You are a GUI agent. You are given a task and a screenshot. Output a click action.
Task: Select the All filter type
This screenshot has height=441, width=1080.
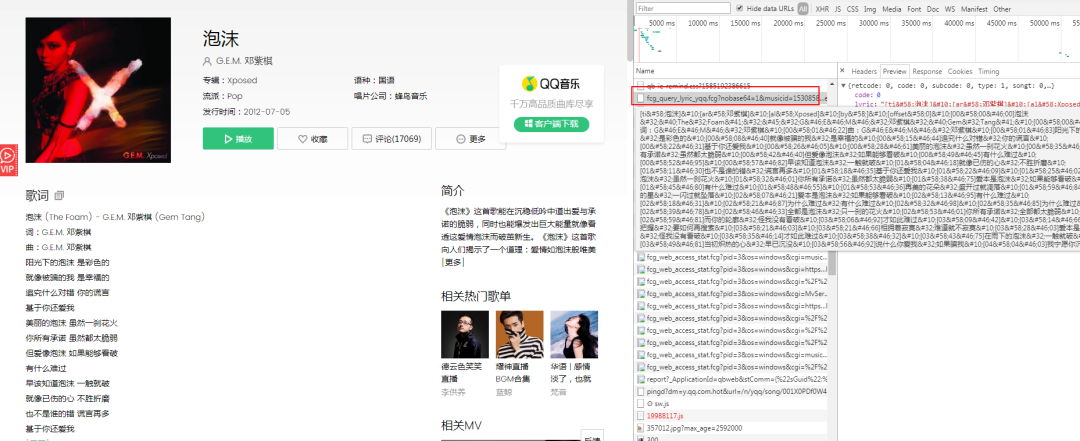point(803,9)
